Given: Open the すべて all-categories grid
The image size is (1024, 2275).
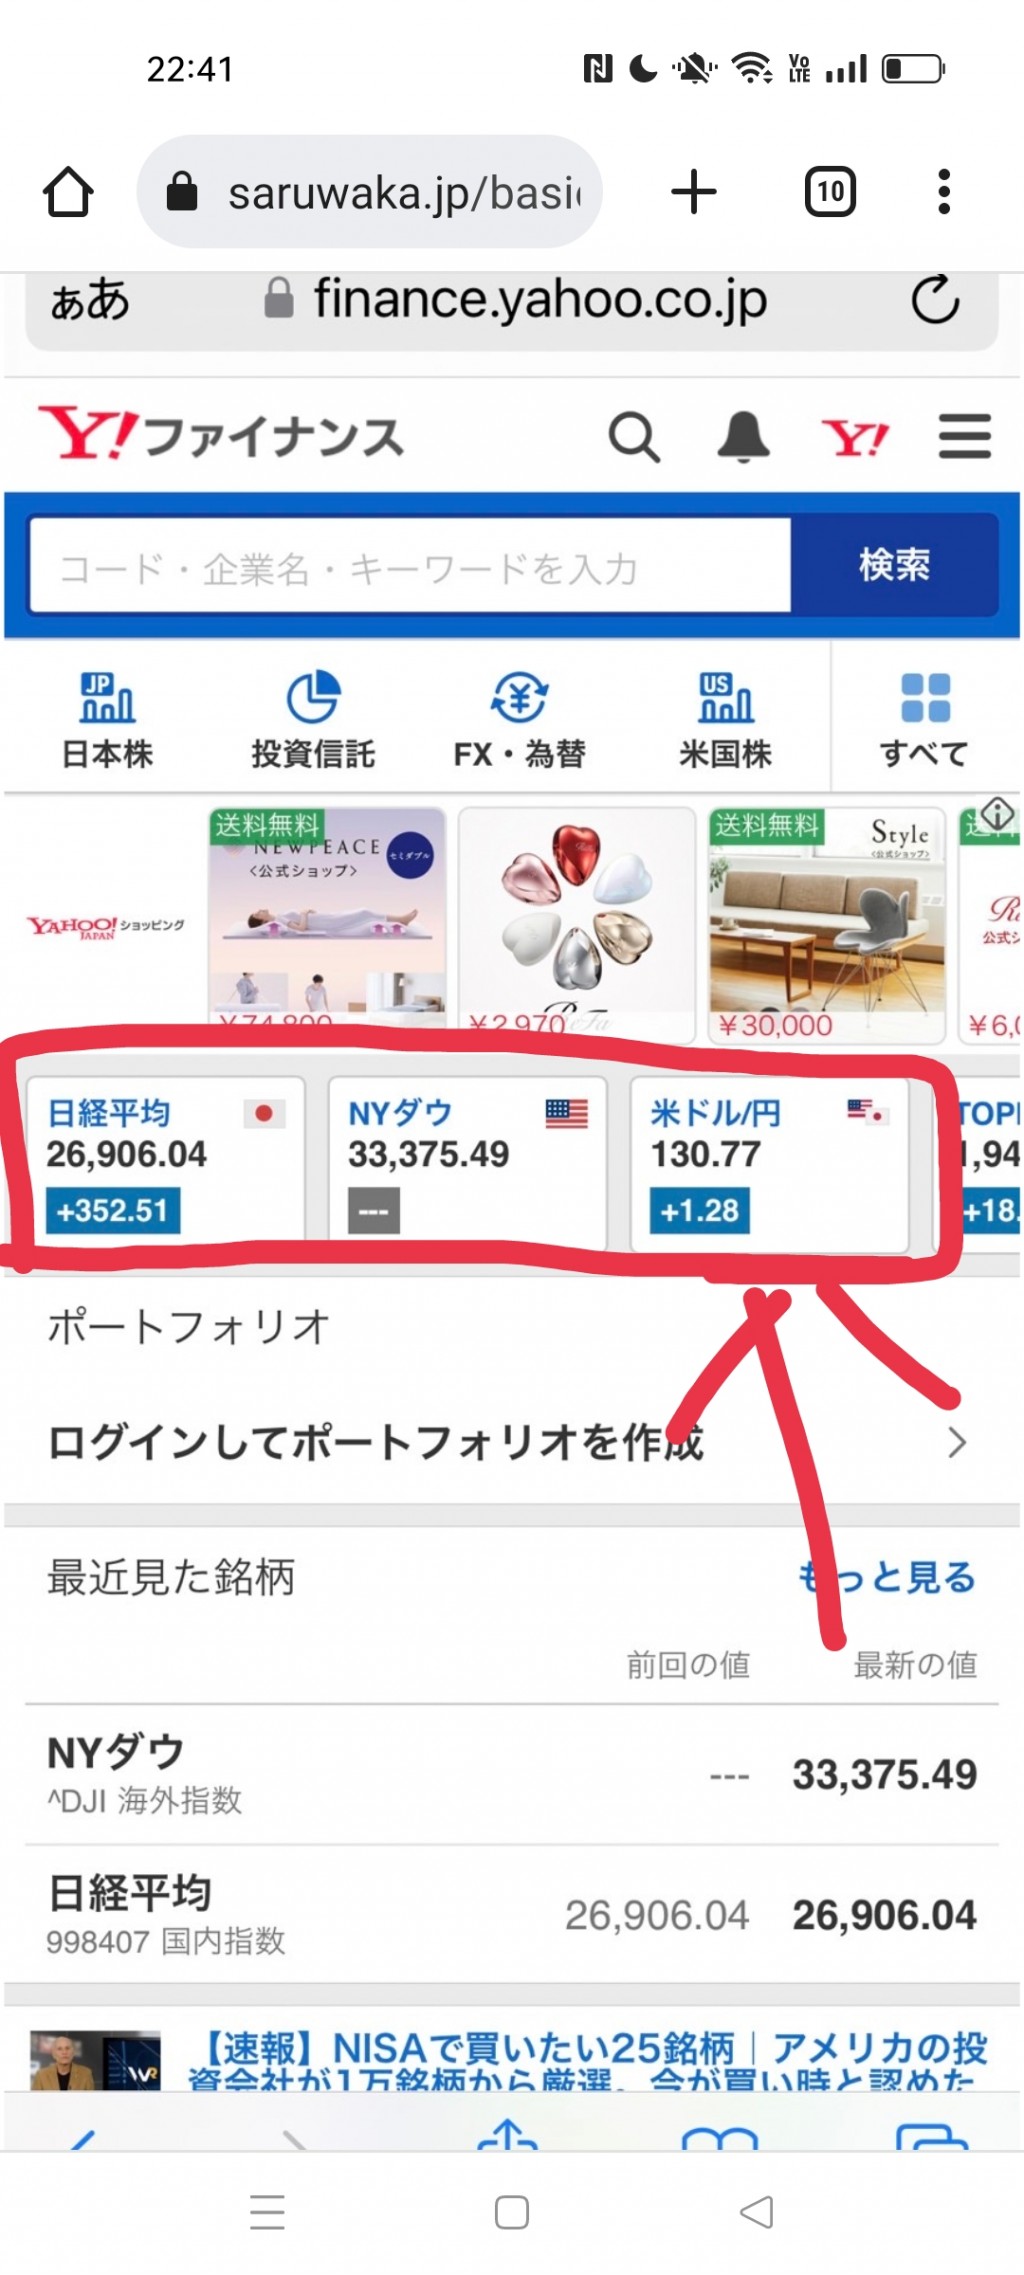Looking at the screenshot, I should (x=925, y=720).
